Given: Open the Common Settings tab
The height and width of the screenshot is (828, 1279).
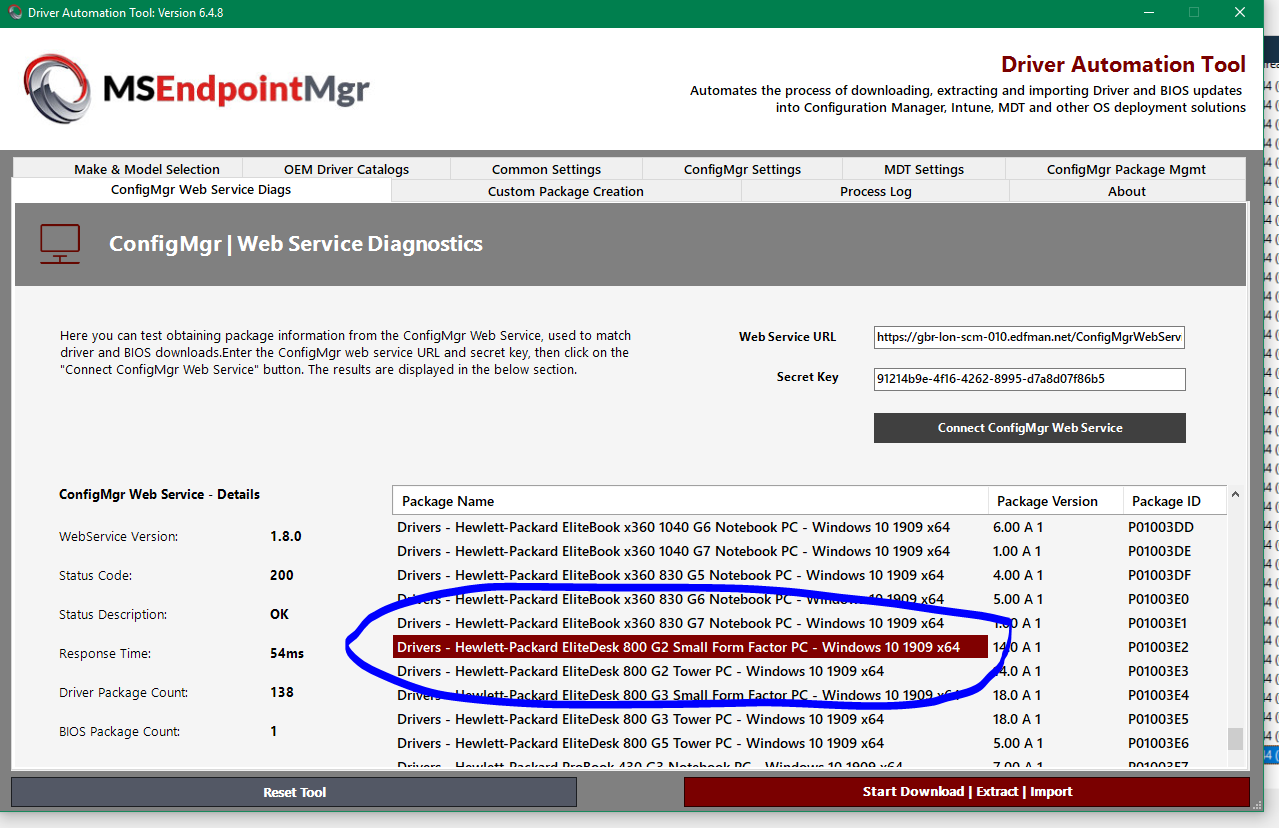Looking at the screenshot, I should coord(546,169).
